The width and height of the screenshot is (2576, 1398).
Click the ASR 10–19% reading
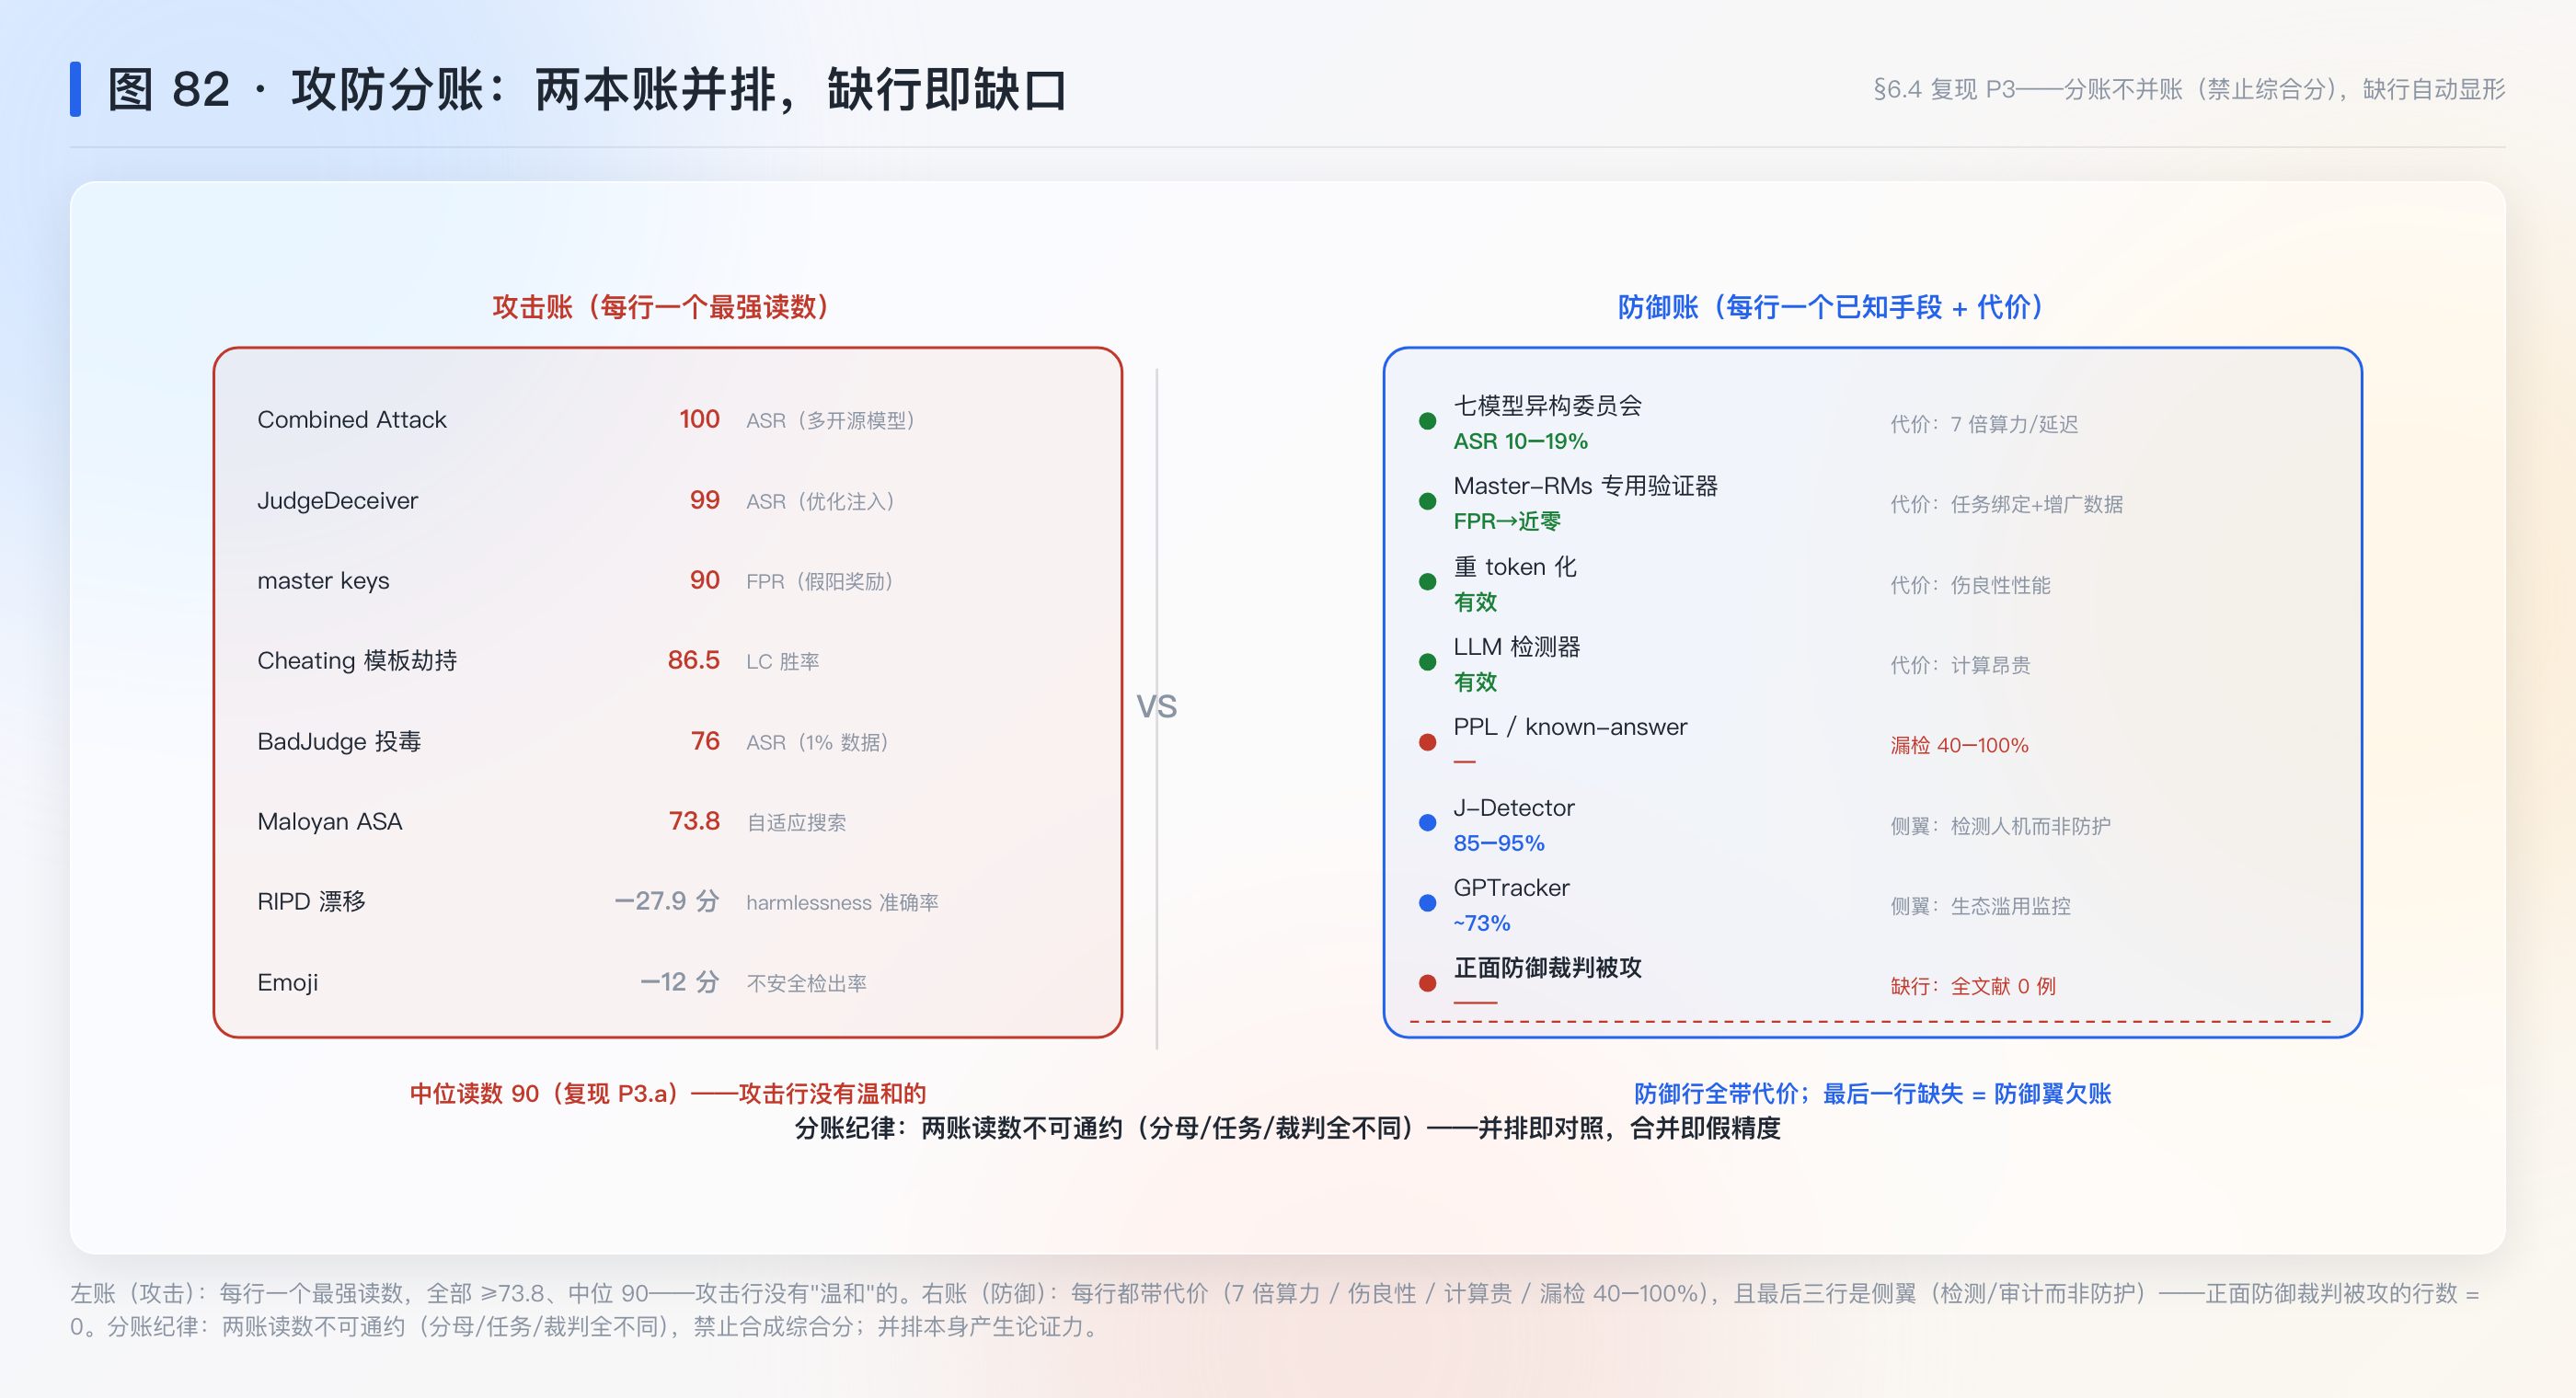[x=1520, y=441]
